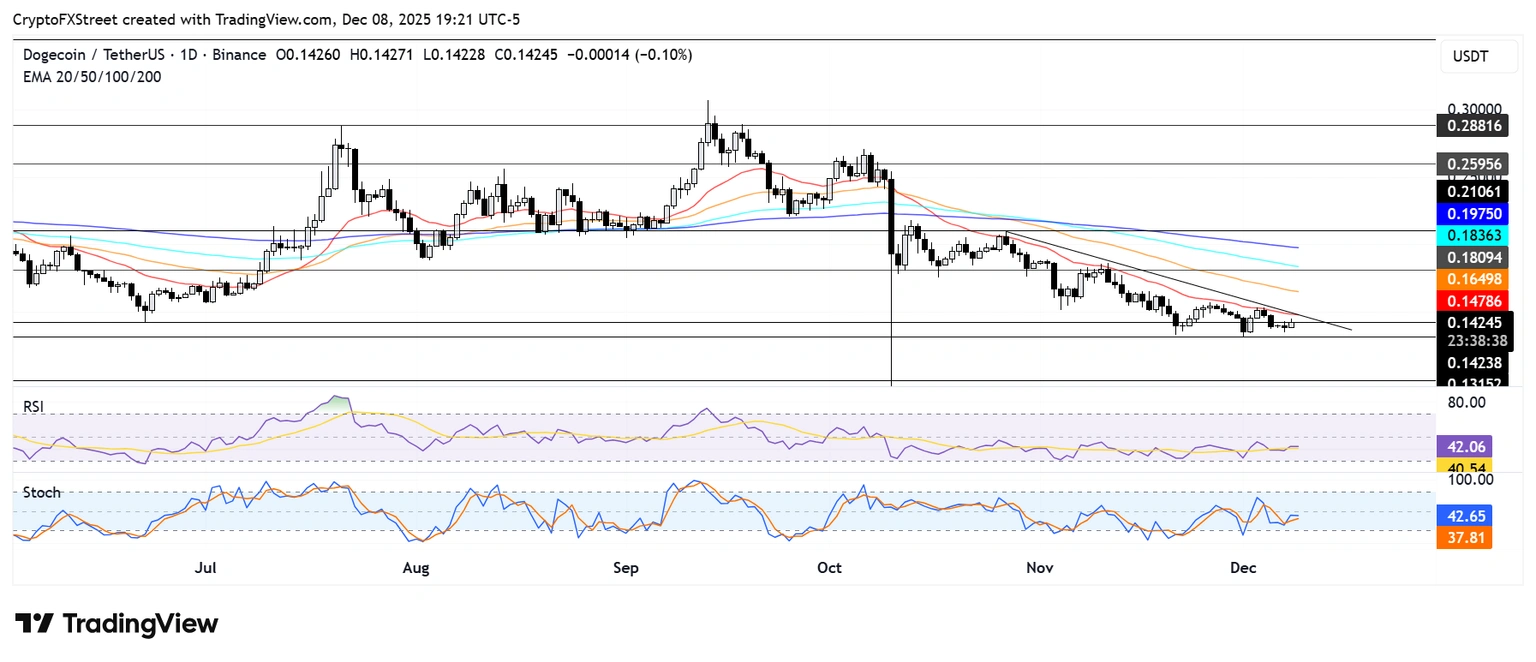Click the orange Stoch value 37.81 tag
The image size is (1536, 662).
tap(1465, 539)
